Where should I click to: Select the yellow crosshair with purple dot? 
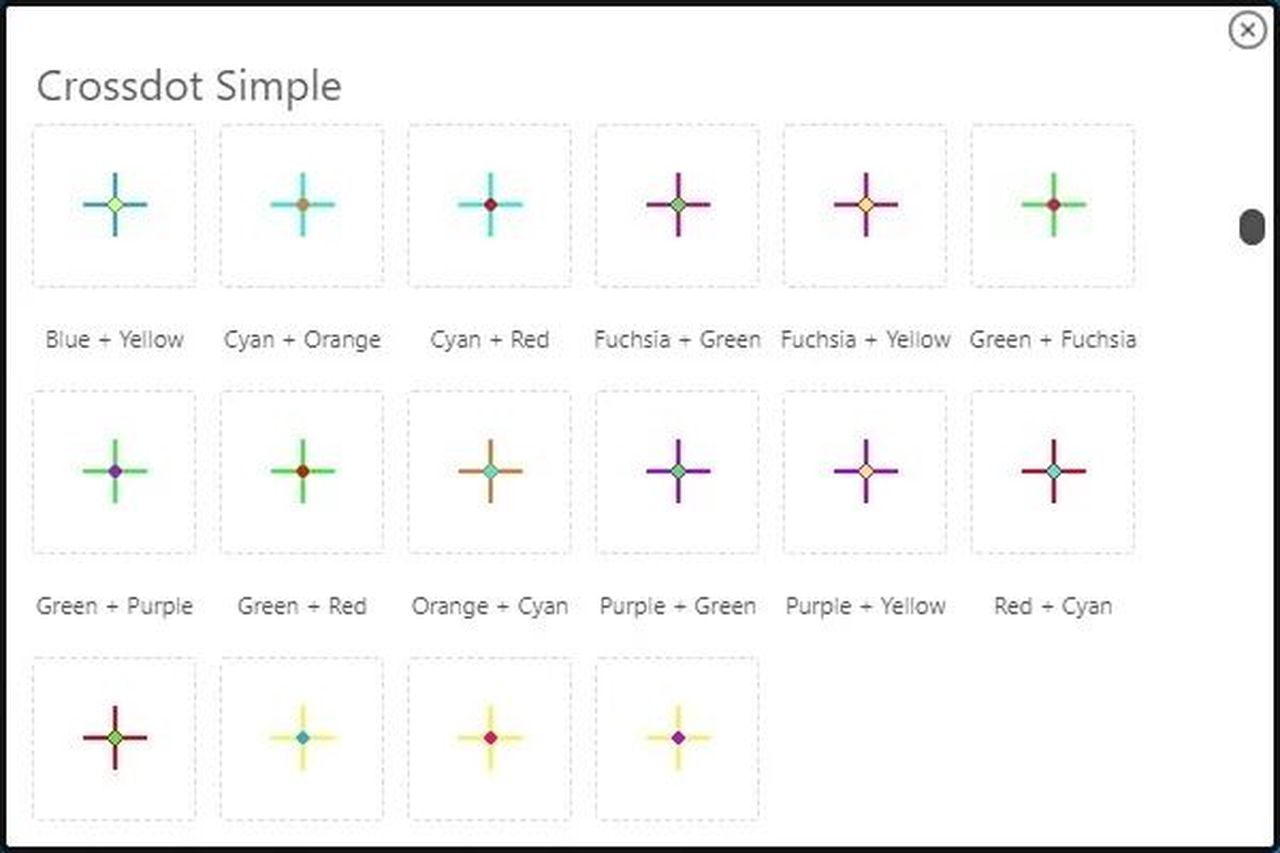click(678, 739)
